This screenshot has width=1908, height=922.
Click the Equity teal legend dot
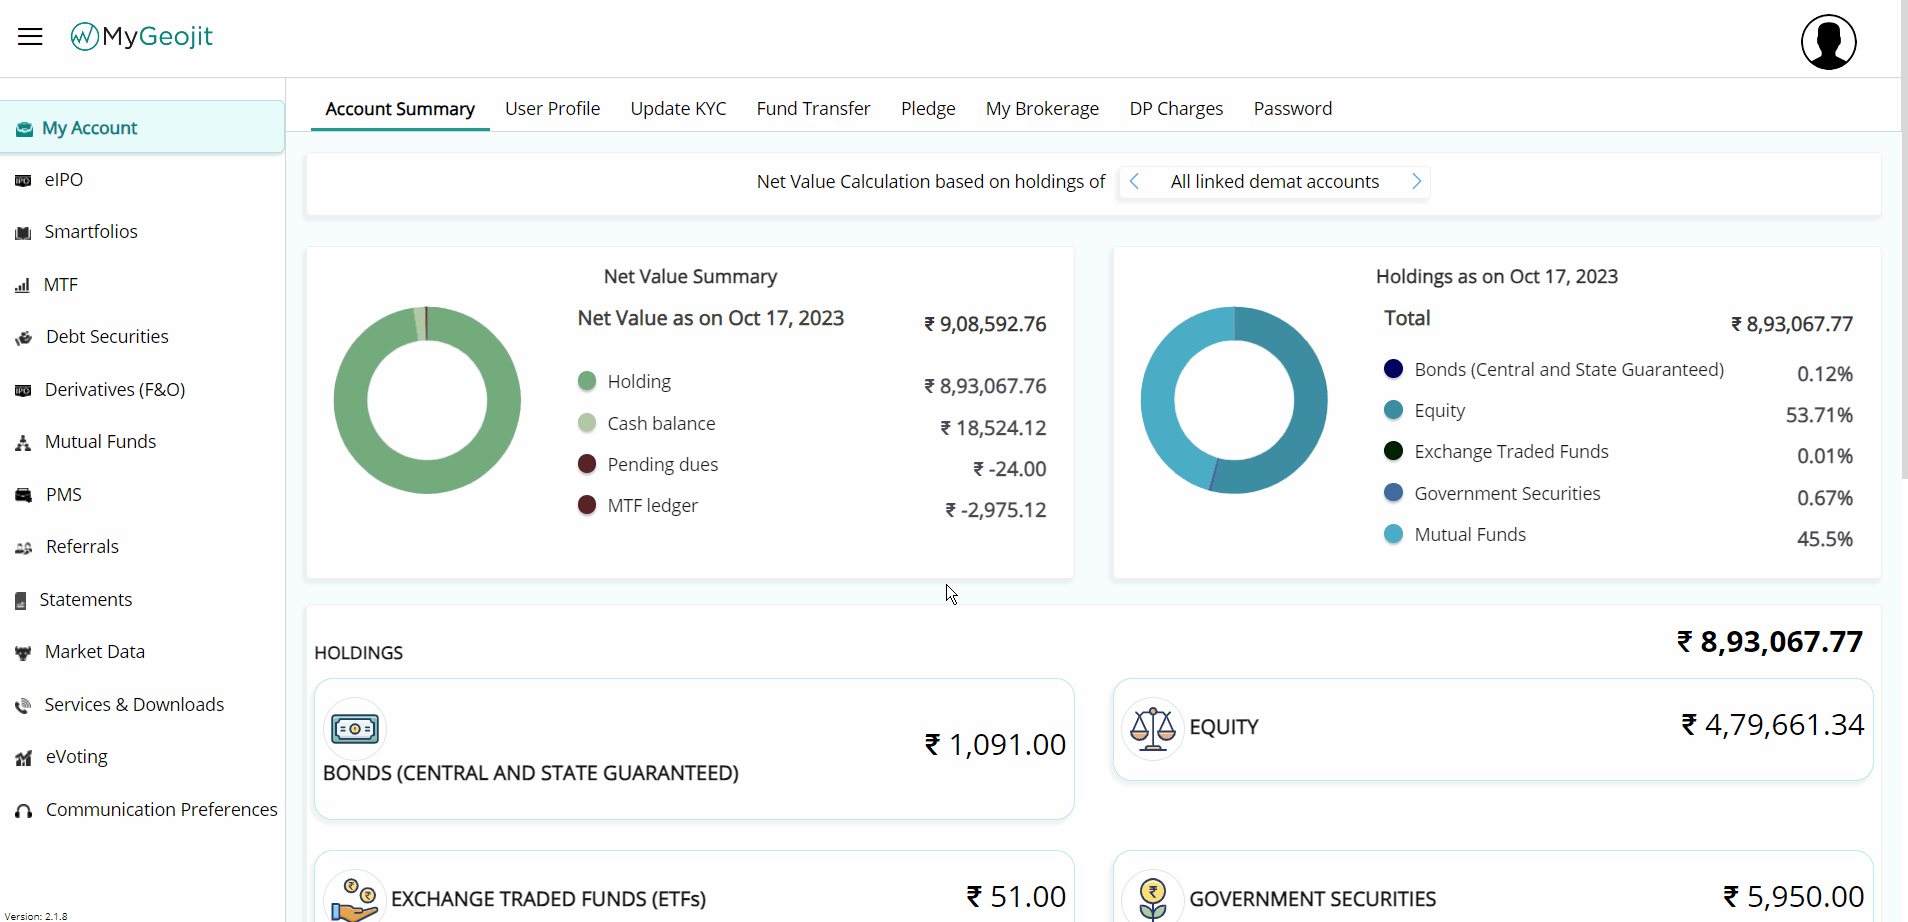point(1393,410)
